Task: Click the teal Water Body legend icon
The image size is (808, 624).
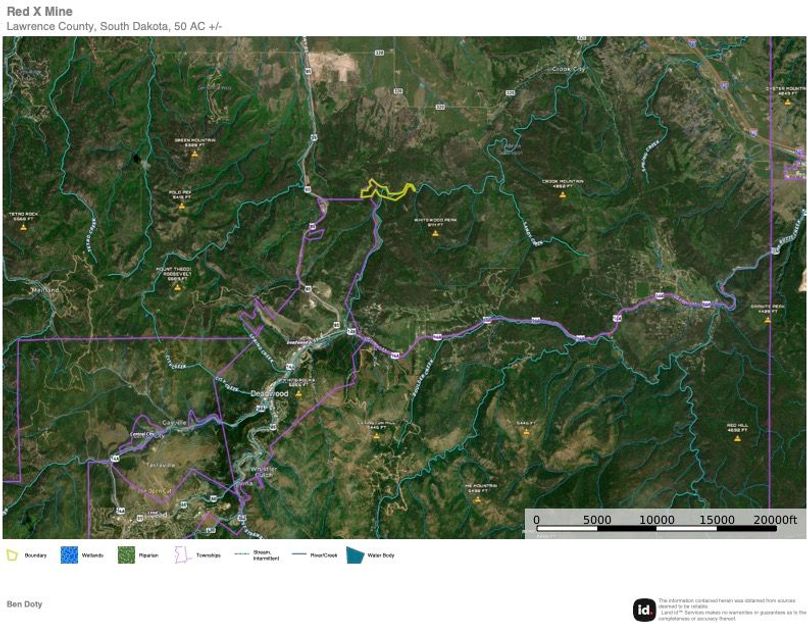Action: 355,555
